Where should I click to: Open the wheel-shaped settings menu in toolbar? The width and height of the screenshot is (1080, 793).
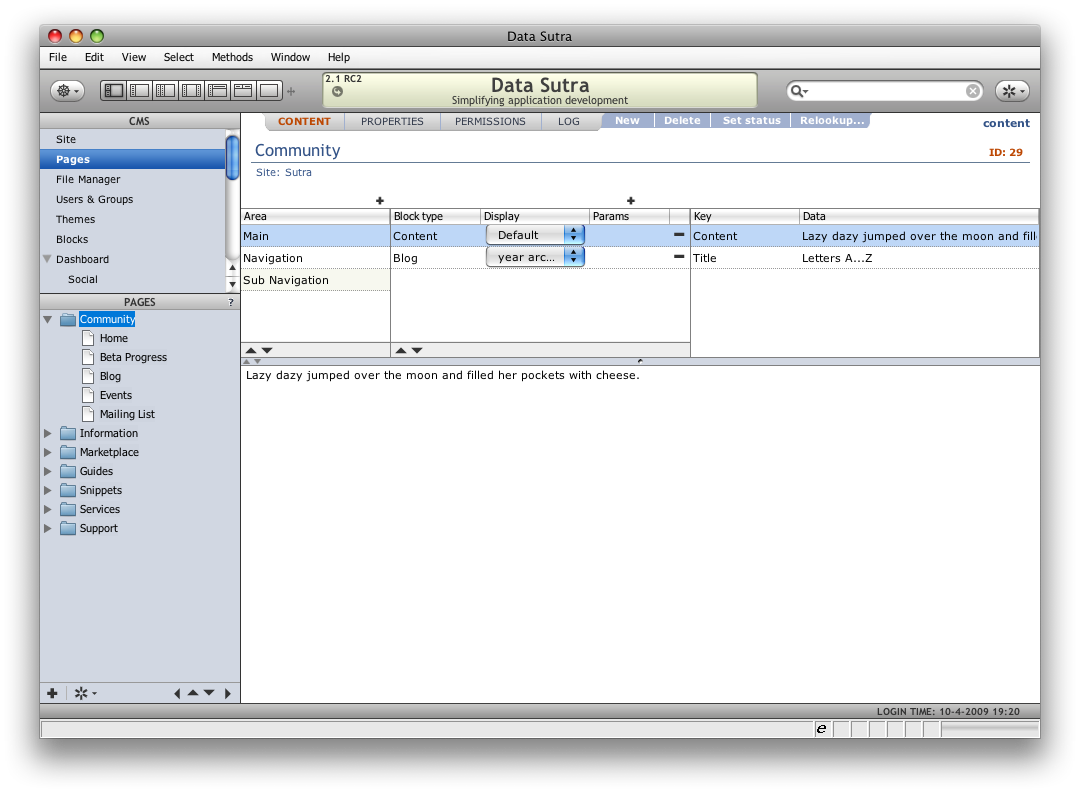tap(68, 91)
